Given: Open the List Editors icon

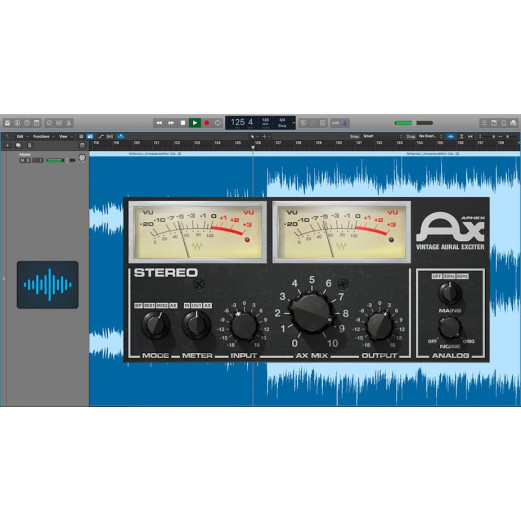Looking at the screenshot, I should [x=484, y=123].
